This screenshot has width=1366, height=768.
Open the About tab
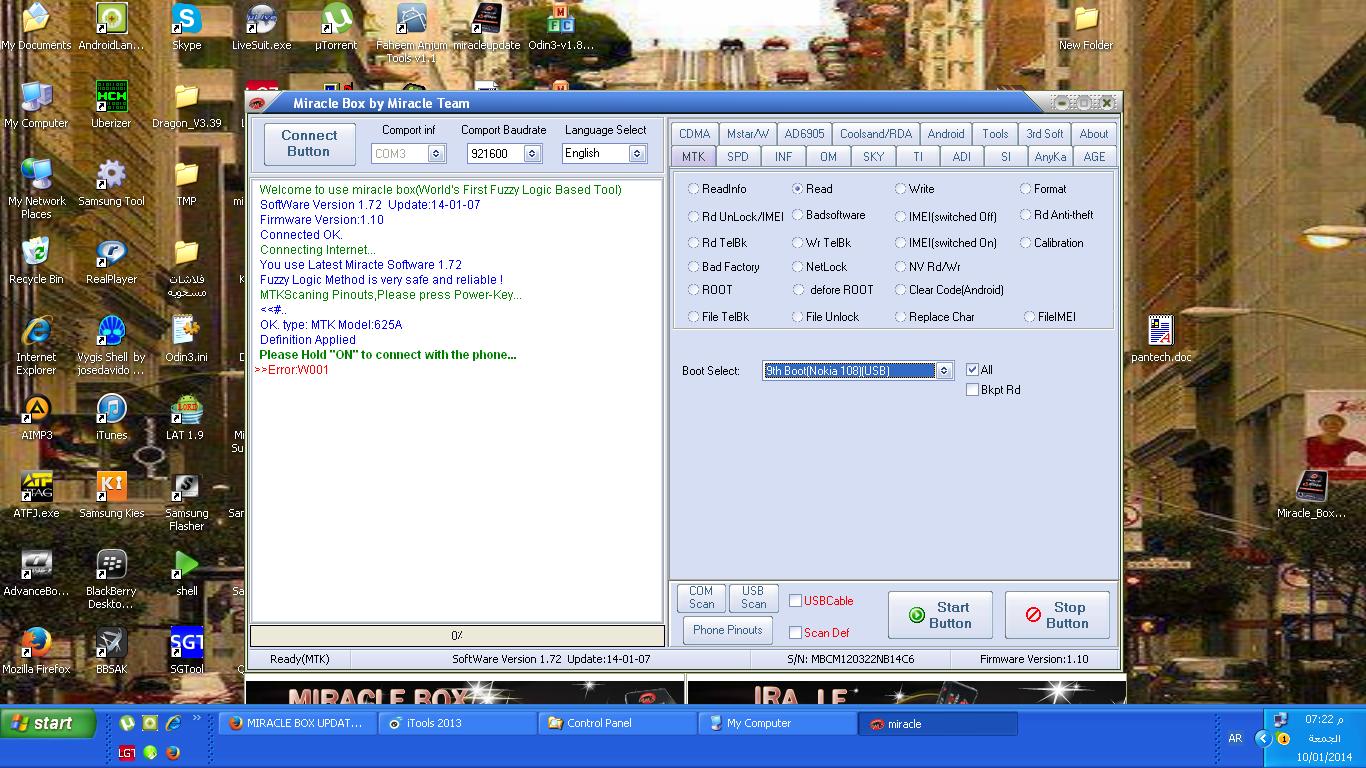1094,134
